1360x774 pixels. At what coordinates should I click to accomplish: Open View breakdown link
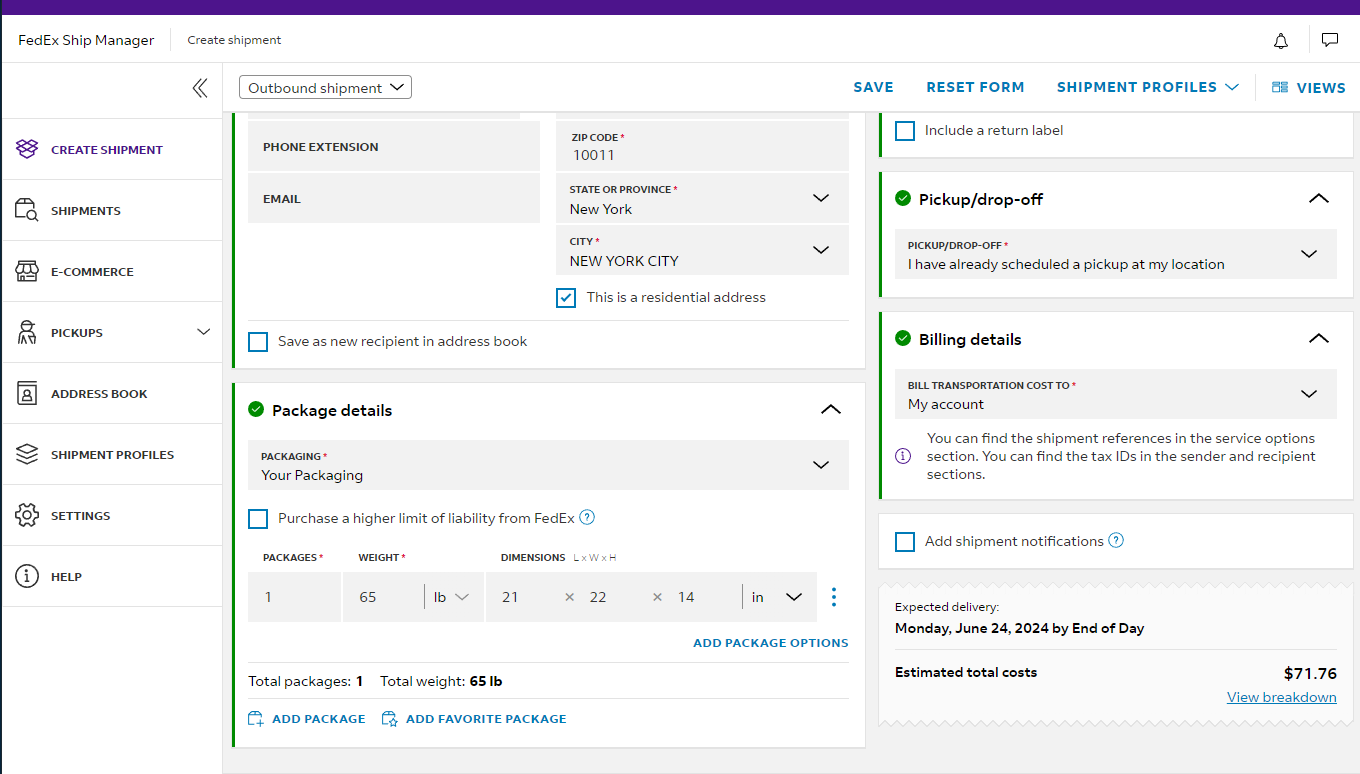[1282, 698]
